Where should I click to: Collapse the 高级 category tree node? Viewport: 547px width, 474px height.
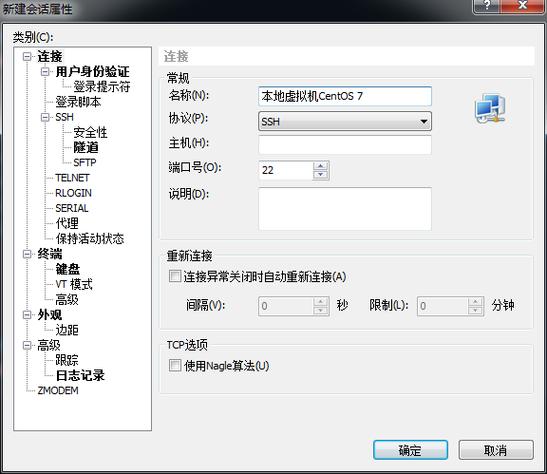coord(27,345)
